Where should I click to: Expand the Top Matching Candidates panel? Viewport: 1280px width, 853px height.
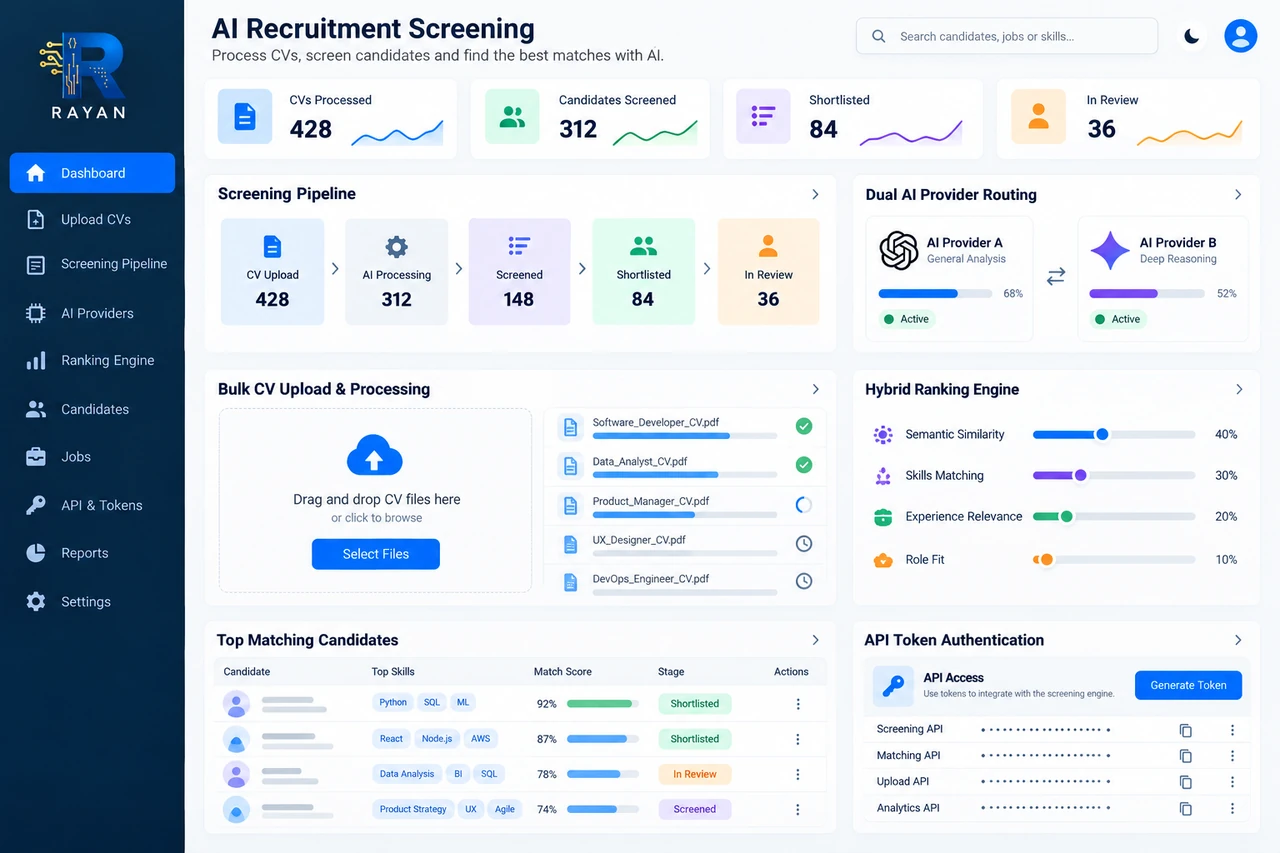pyautogui.click(x=816, y=640)
